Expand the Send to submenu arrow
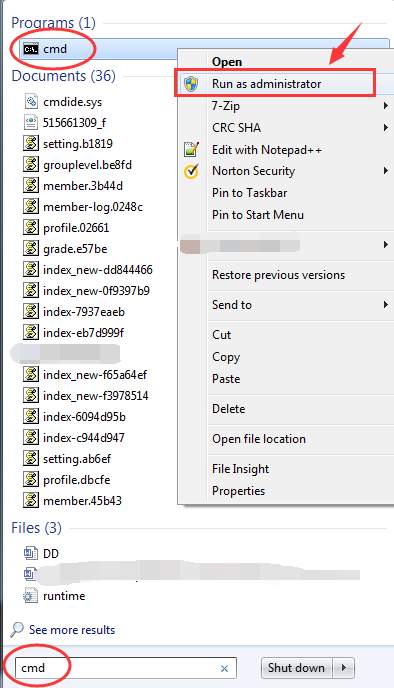 (x=385, y=304)
